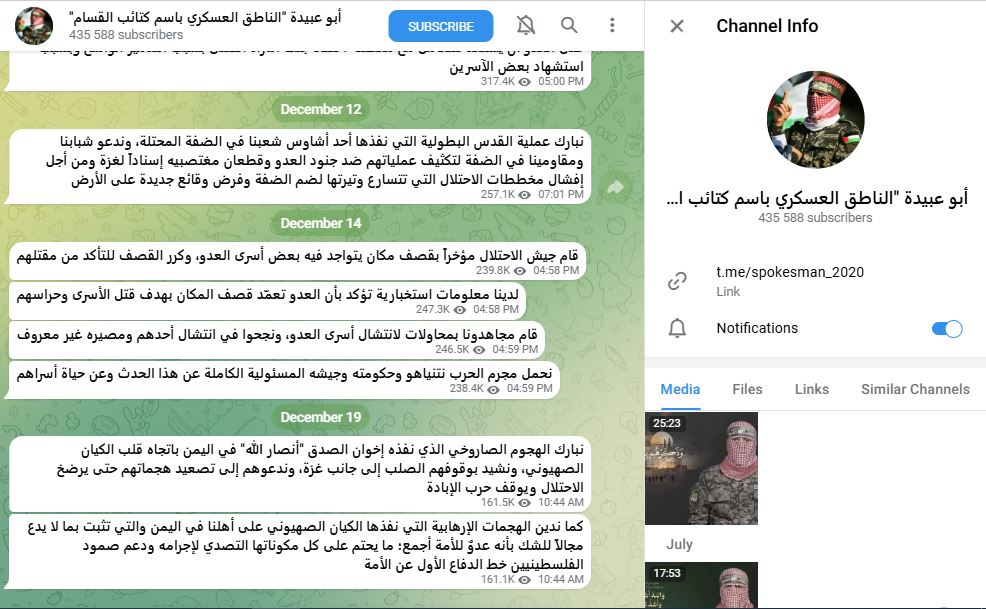Screen dimensions: 986x609
Task: Open the Similar Channels tab
Action: pyautogui.click(x=915, y=389)
